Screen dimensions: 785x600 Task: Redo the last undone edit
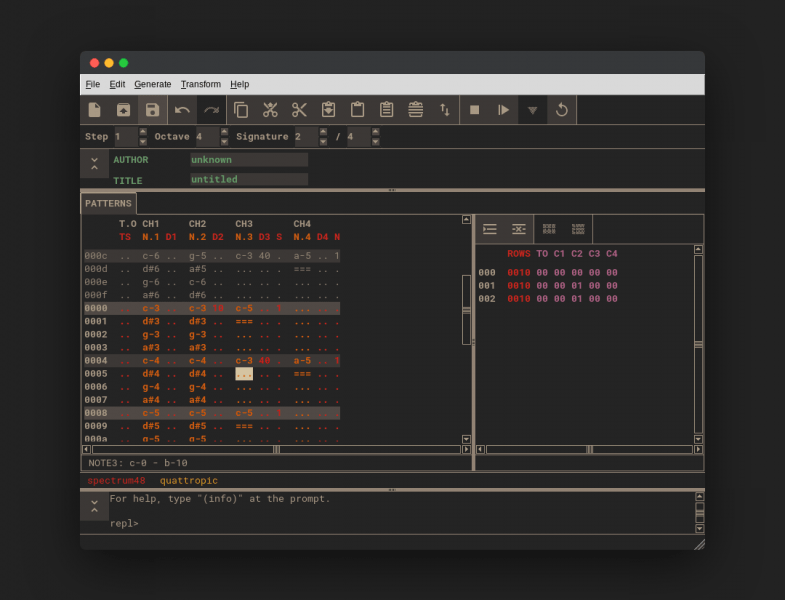(211, 110)
